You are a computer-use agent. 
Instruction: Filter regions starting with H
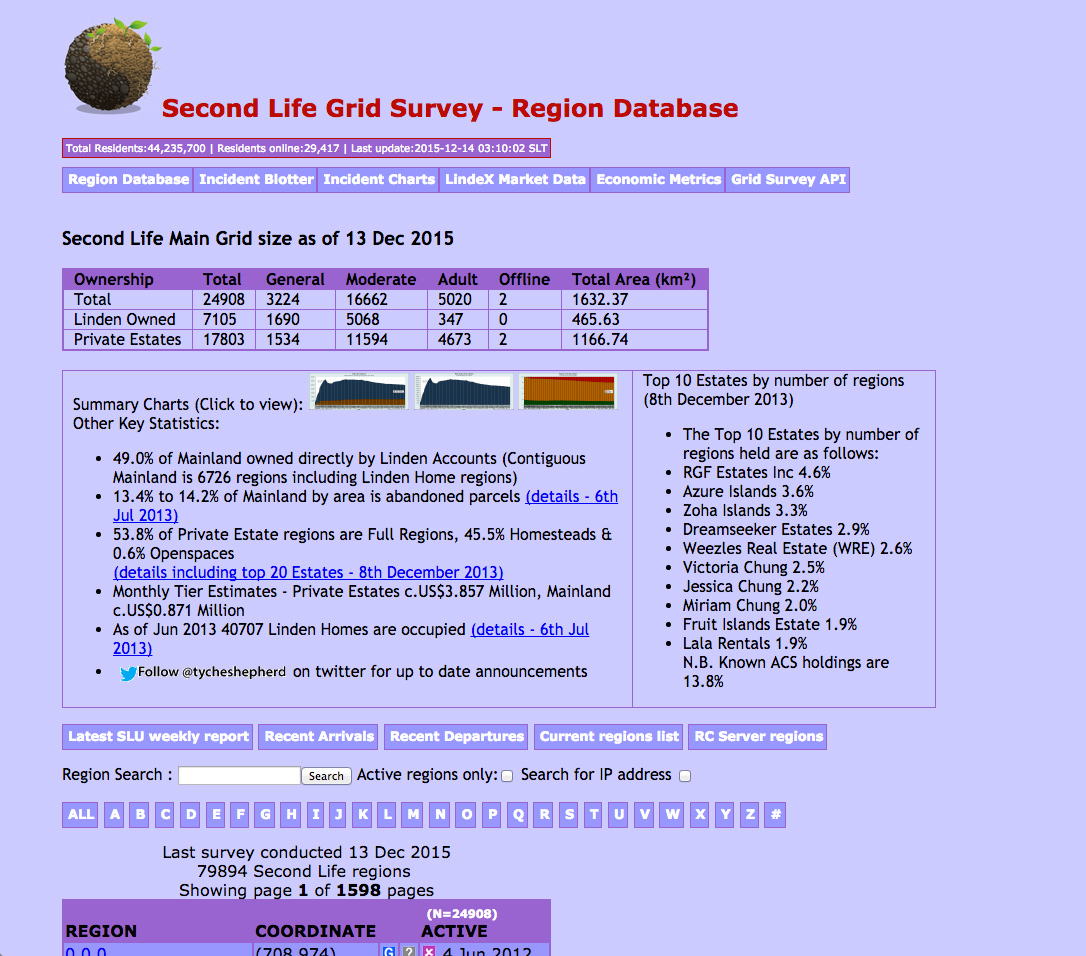tap(292, 815)
